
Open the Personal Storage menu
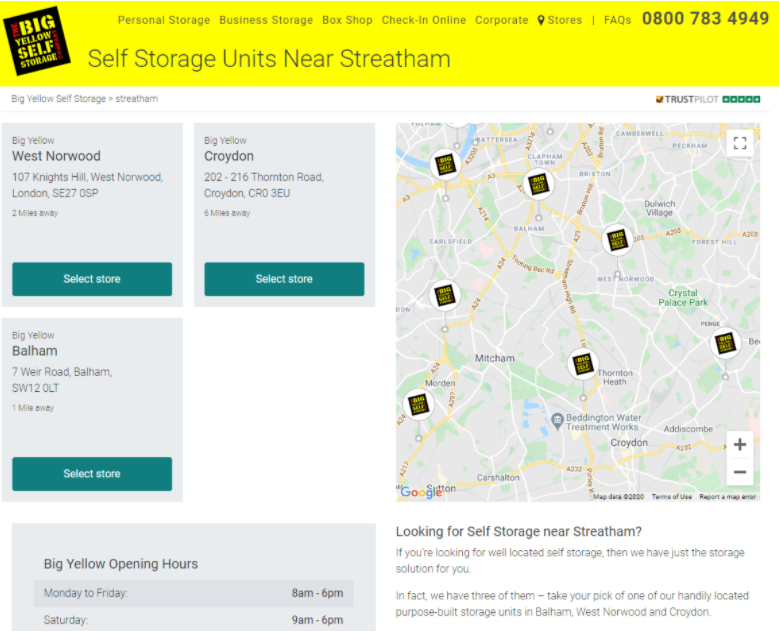click(164, 20)
